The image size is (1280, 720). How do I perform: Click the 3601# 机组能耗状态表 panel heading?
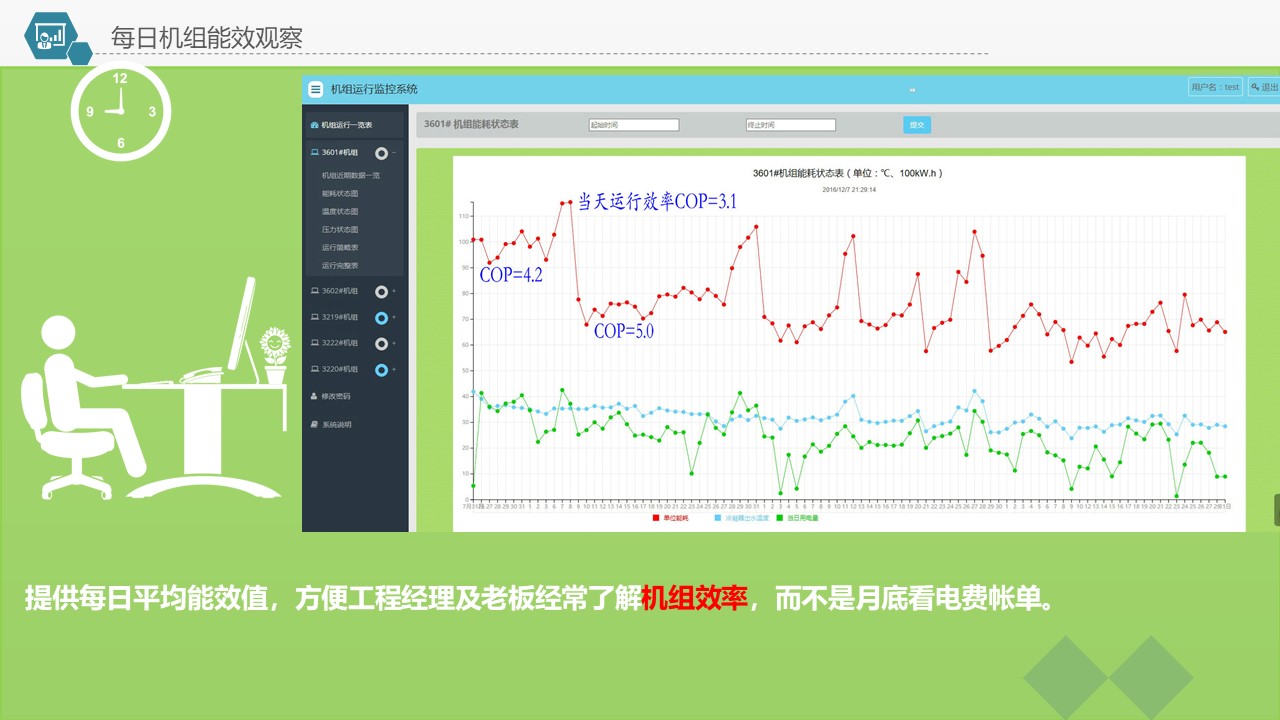471,124
